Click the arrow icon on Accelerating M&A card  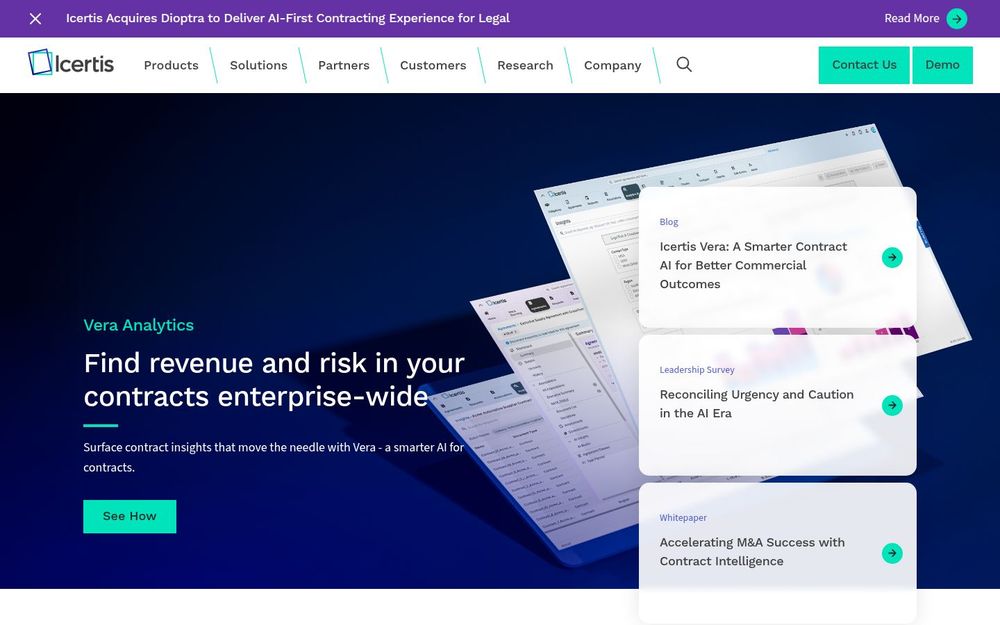[x=892, y=553]
